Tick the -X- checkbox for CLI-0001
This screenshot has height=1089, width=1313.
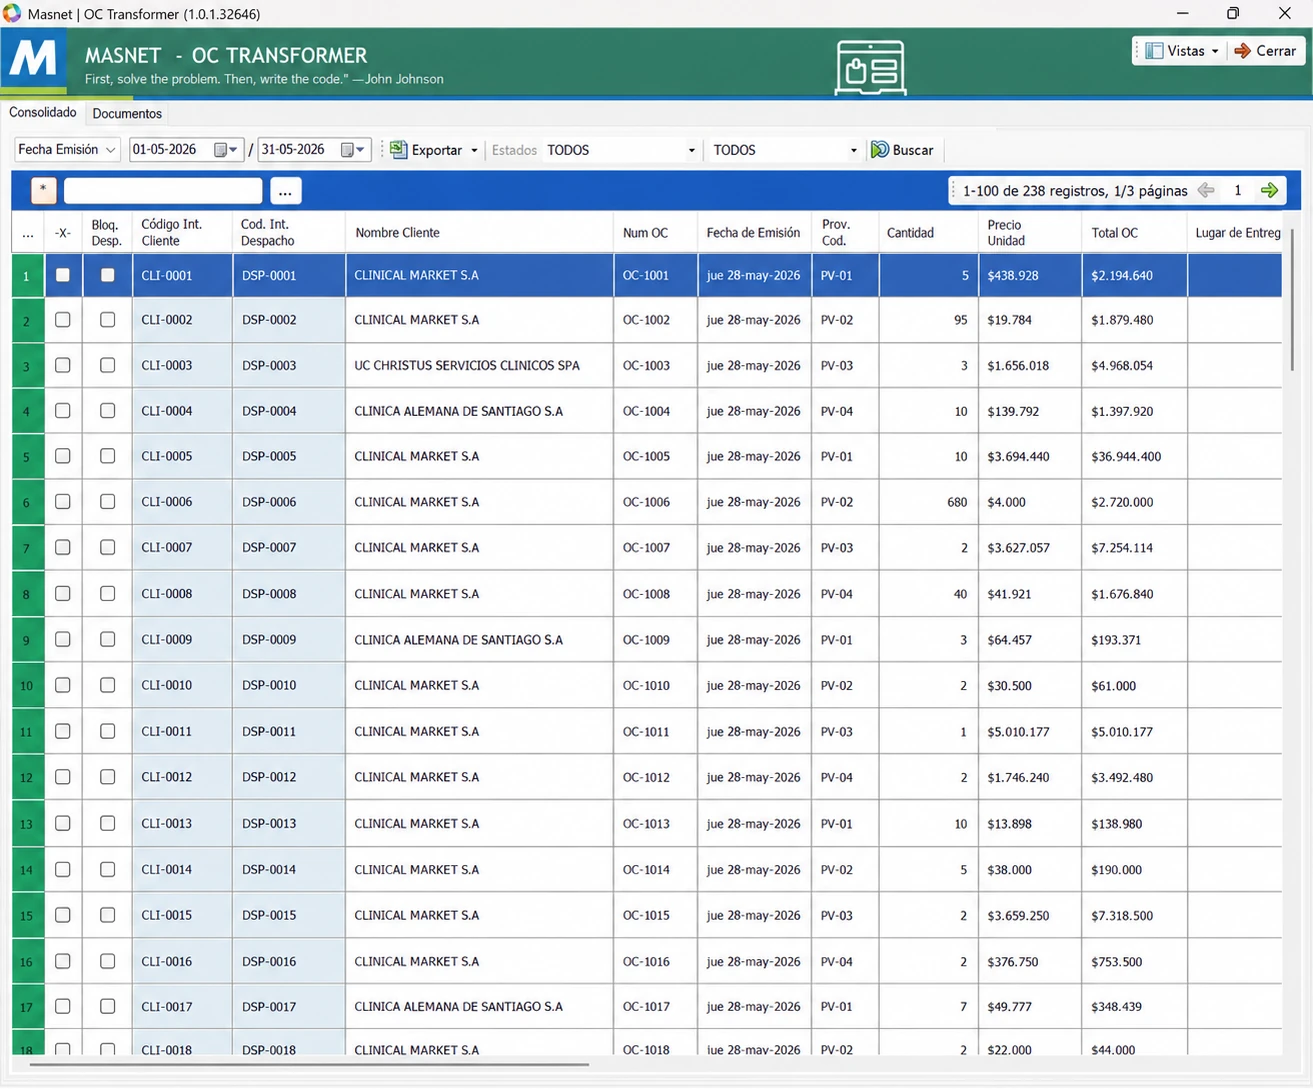(63, 275)
